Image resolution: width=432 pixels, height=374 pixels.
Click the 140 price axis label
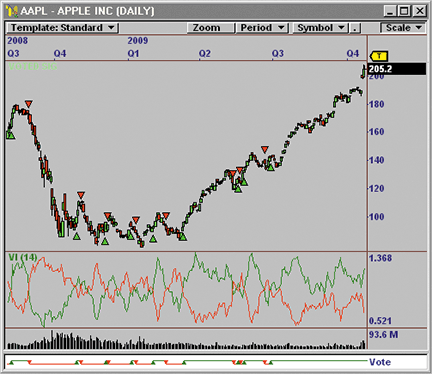(x=377, y=160)
